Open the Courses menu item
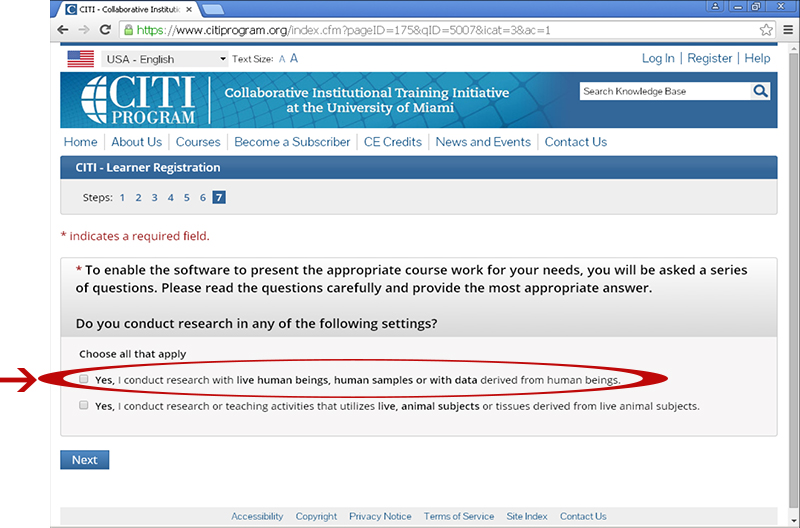800x528 pixels. click(198, 142)
